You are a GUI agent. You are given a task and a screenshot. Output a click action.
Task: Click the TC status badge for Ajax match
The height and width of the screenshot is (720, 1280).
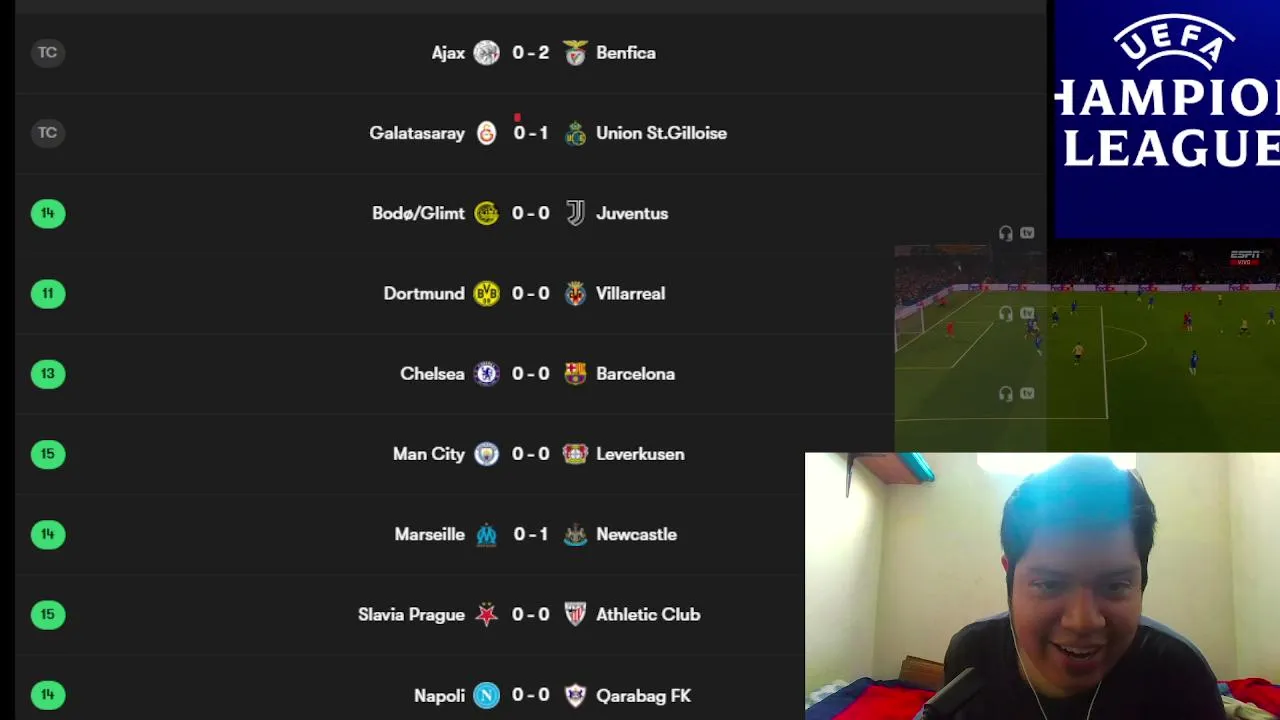[x=47, y=52]
